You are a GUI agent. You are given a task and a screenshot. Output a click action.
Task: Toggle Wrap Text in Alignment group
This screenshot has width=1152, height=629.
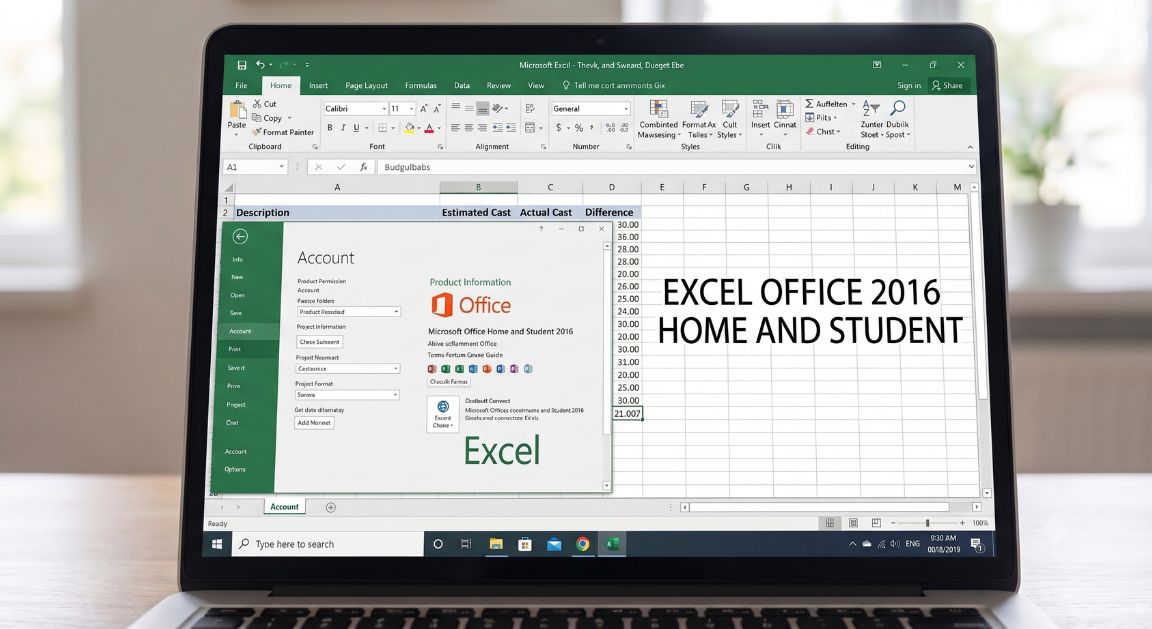530,108
